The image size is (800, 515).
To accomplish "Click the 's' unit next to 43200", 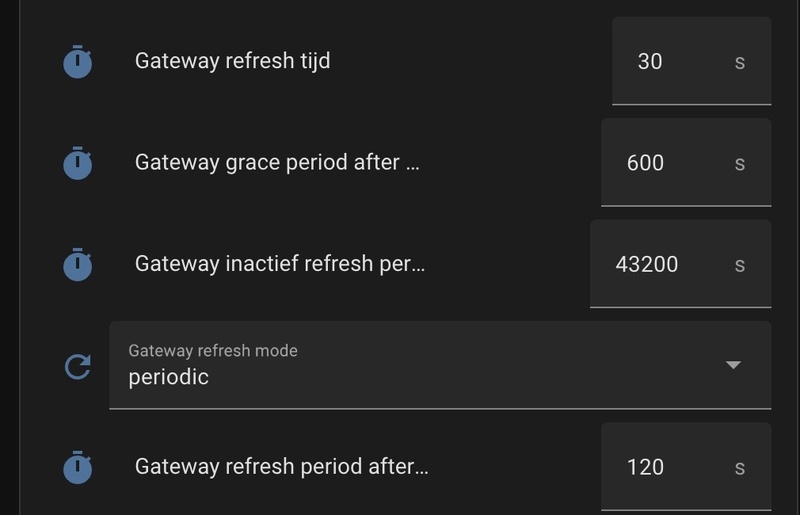I will tap(740, 266).
